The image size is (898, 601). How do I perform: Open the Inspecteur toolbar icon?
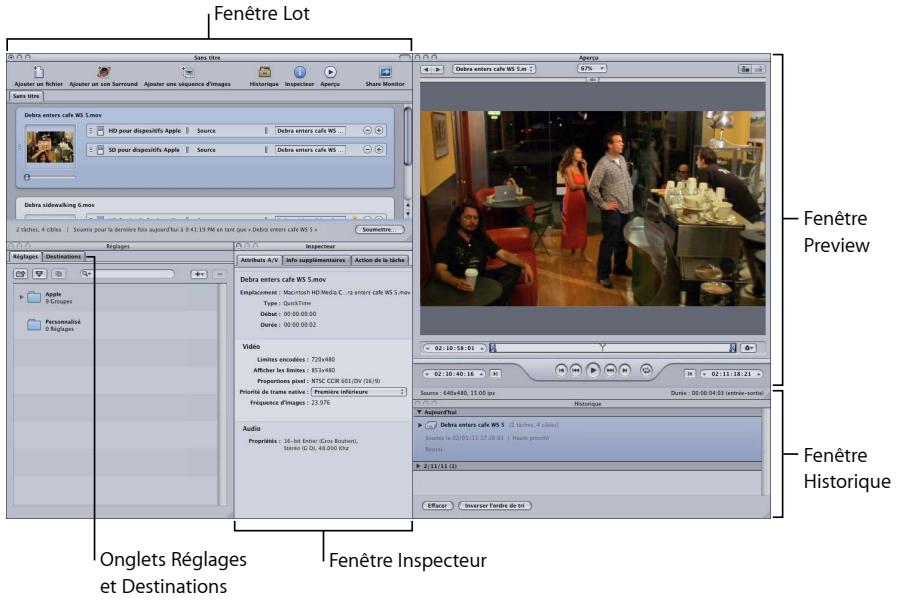coord(301,72)
